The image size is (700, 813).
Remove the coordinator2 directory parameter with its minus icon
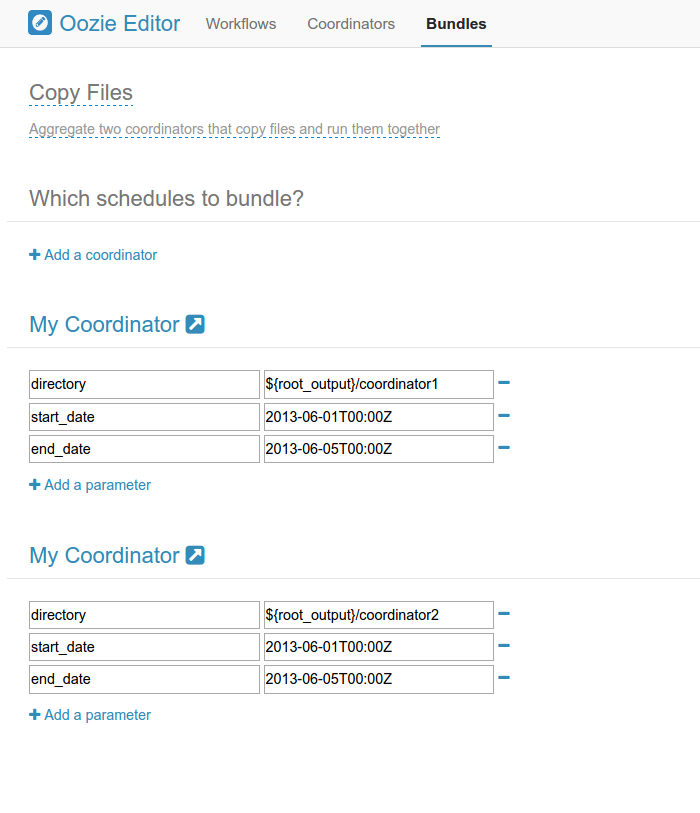coord(504,613)
